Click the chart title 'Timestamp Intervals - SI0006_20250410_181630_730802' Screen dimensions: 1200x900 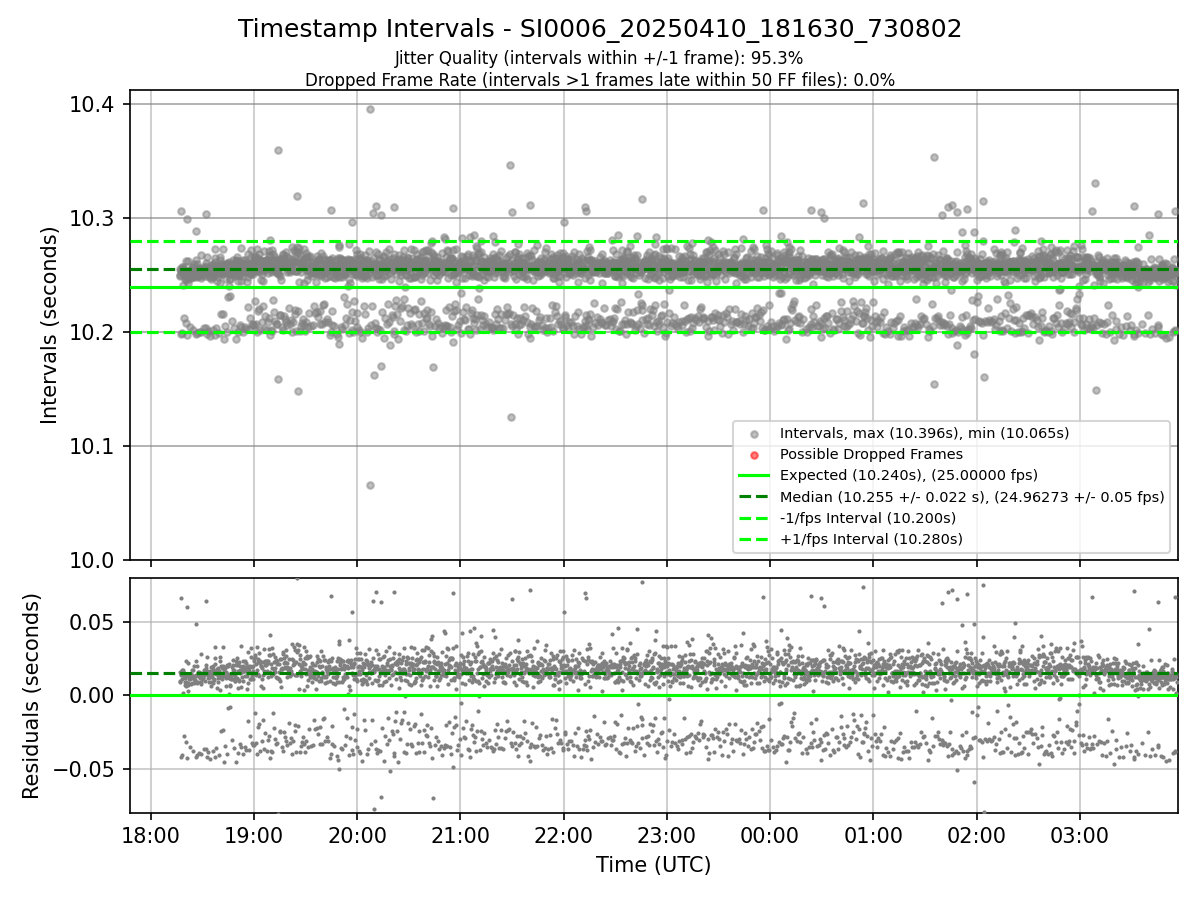(x=600, y=29)
